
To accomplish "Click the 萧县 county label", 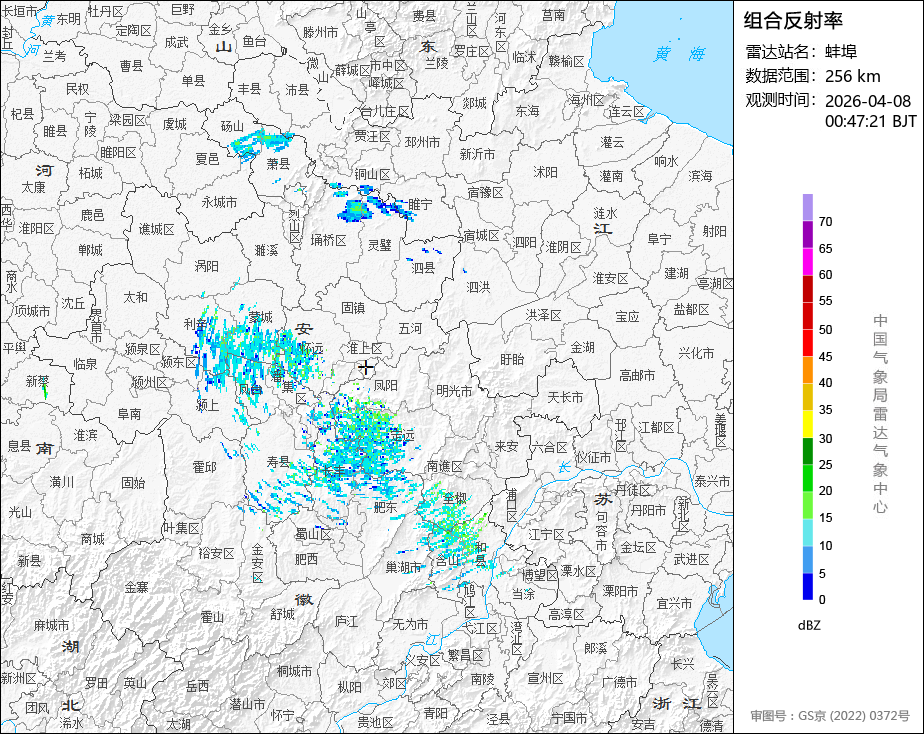I will click(278, 163).
